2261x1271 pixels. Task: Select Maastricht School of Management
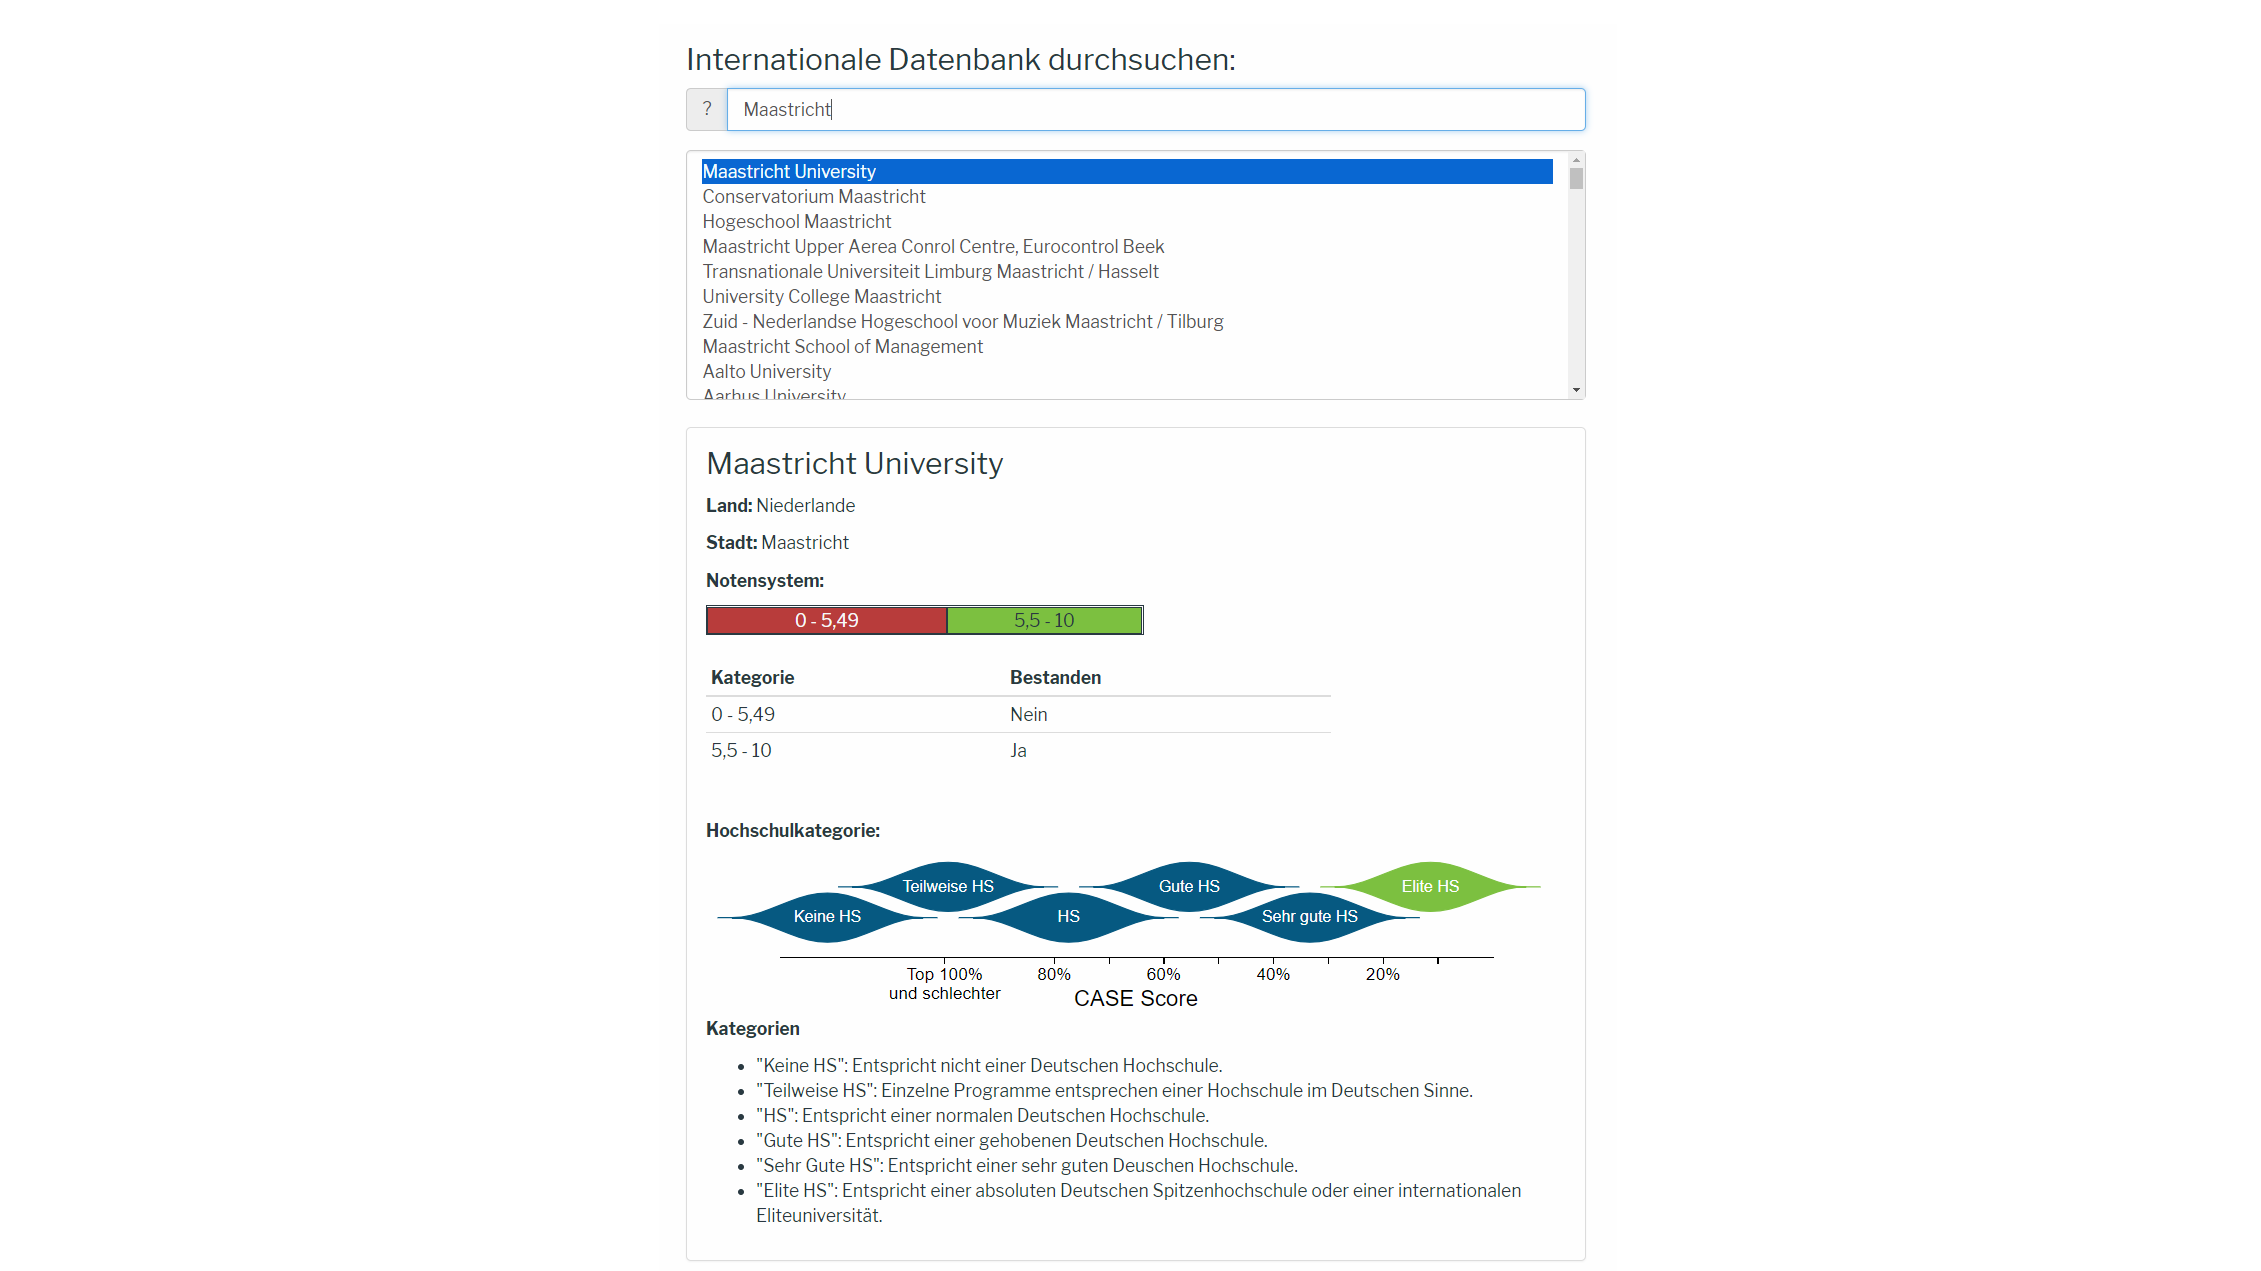[x=1127, y=346]
